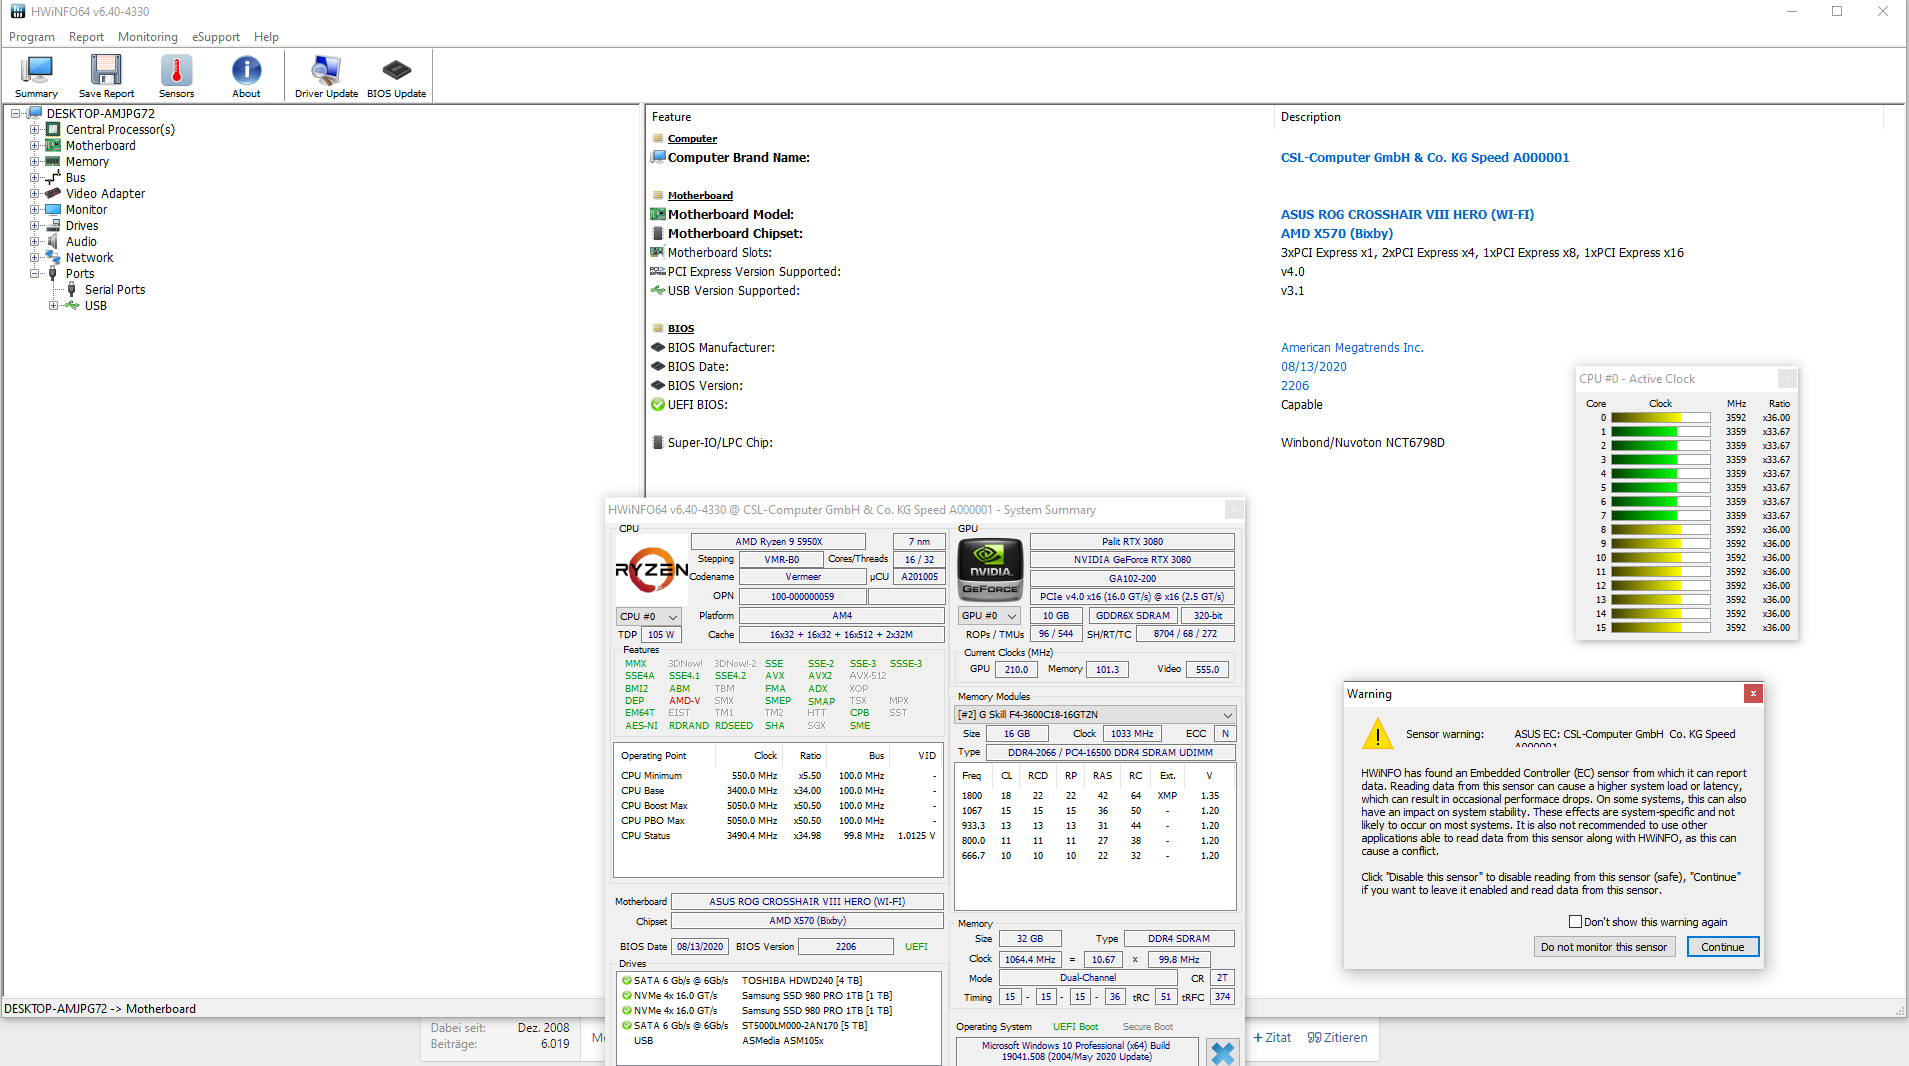Select the Central Processor(s) tree icon
Screen dimensions: 1909x1066
[x=53, y=130]
